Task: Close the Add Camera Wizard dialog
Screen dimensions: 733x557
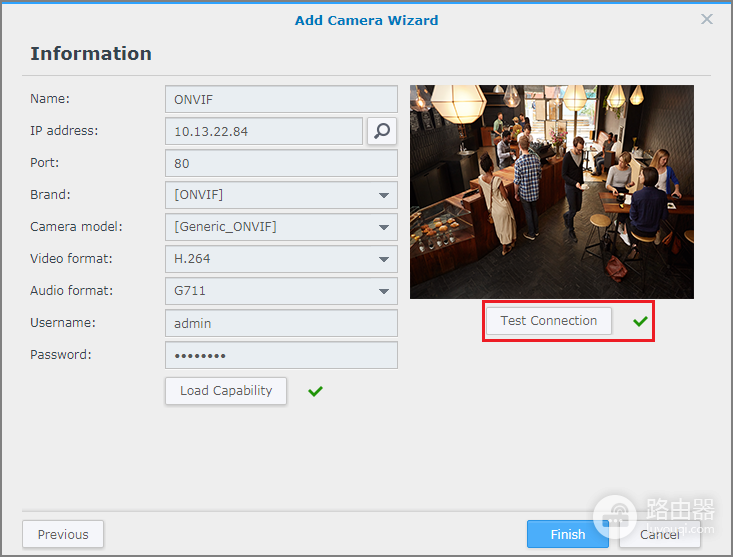Action: (707, 19)
